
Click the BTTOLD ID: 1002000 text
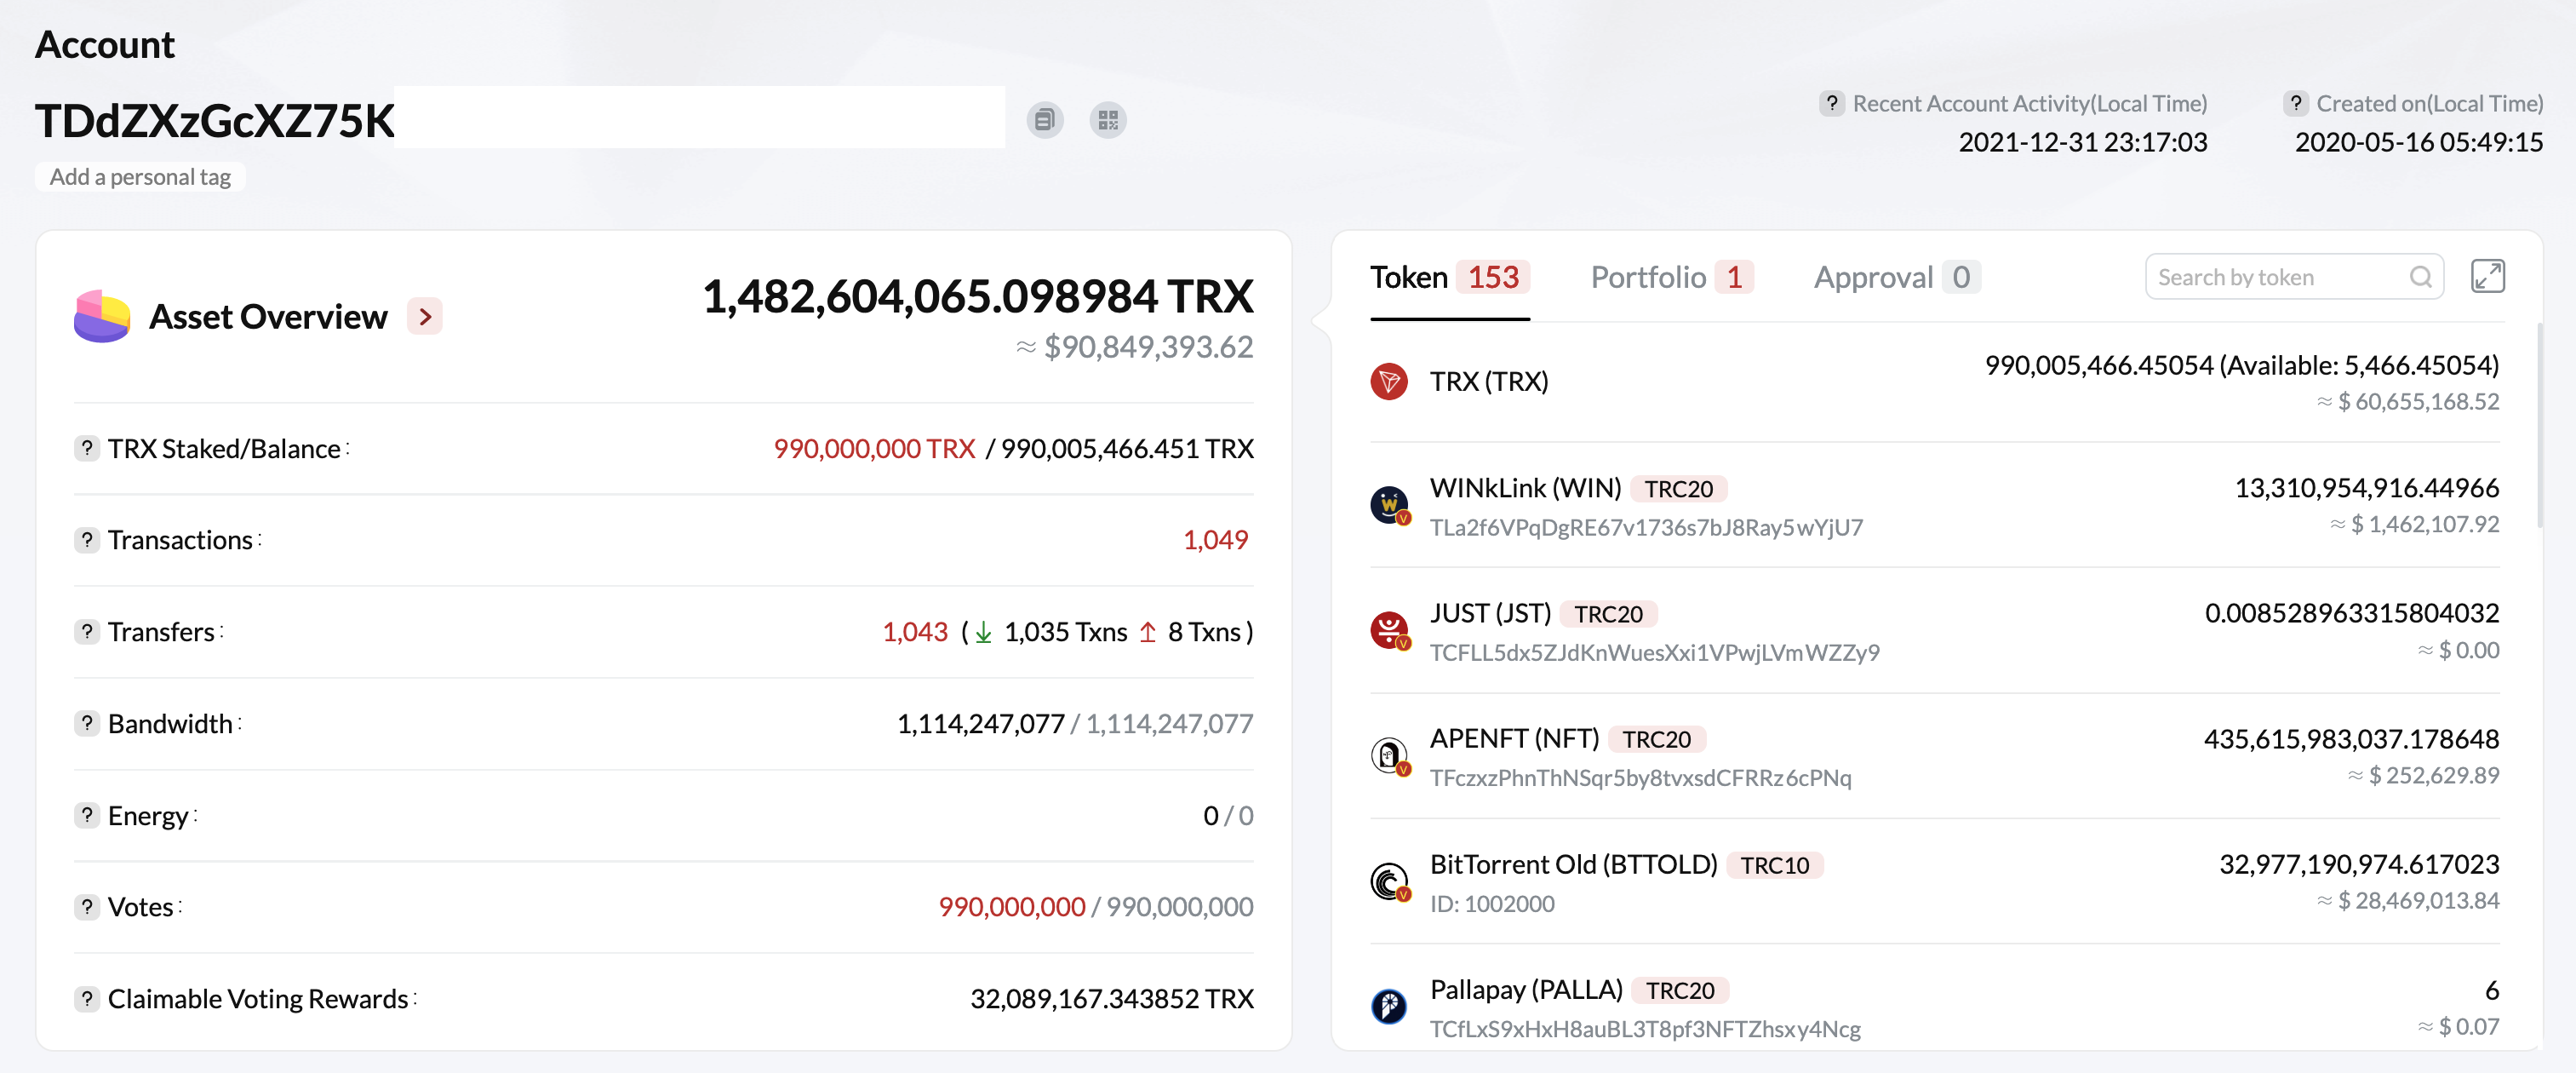[x=1491, y=904]
